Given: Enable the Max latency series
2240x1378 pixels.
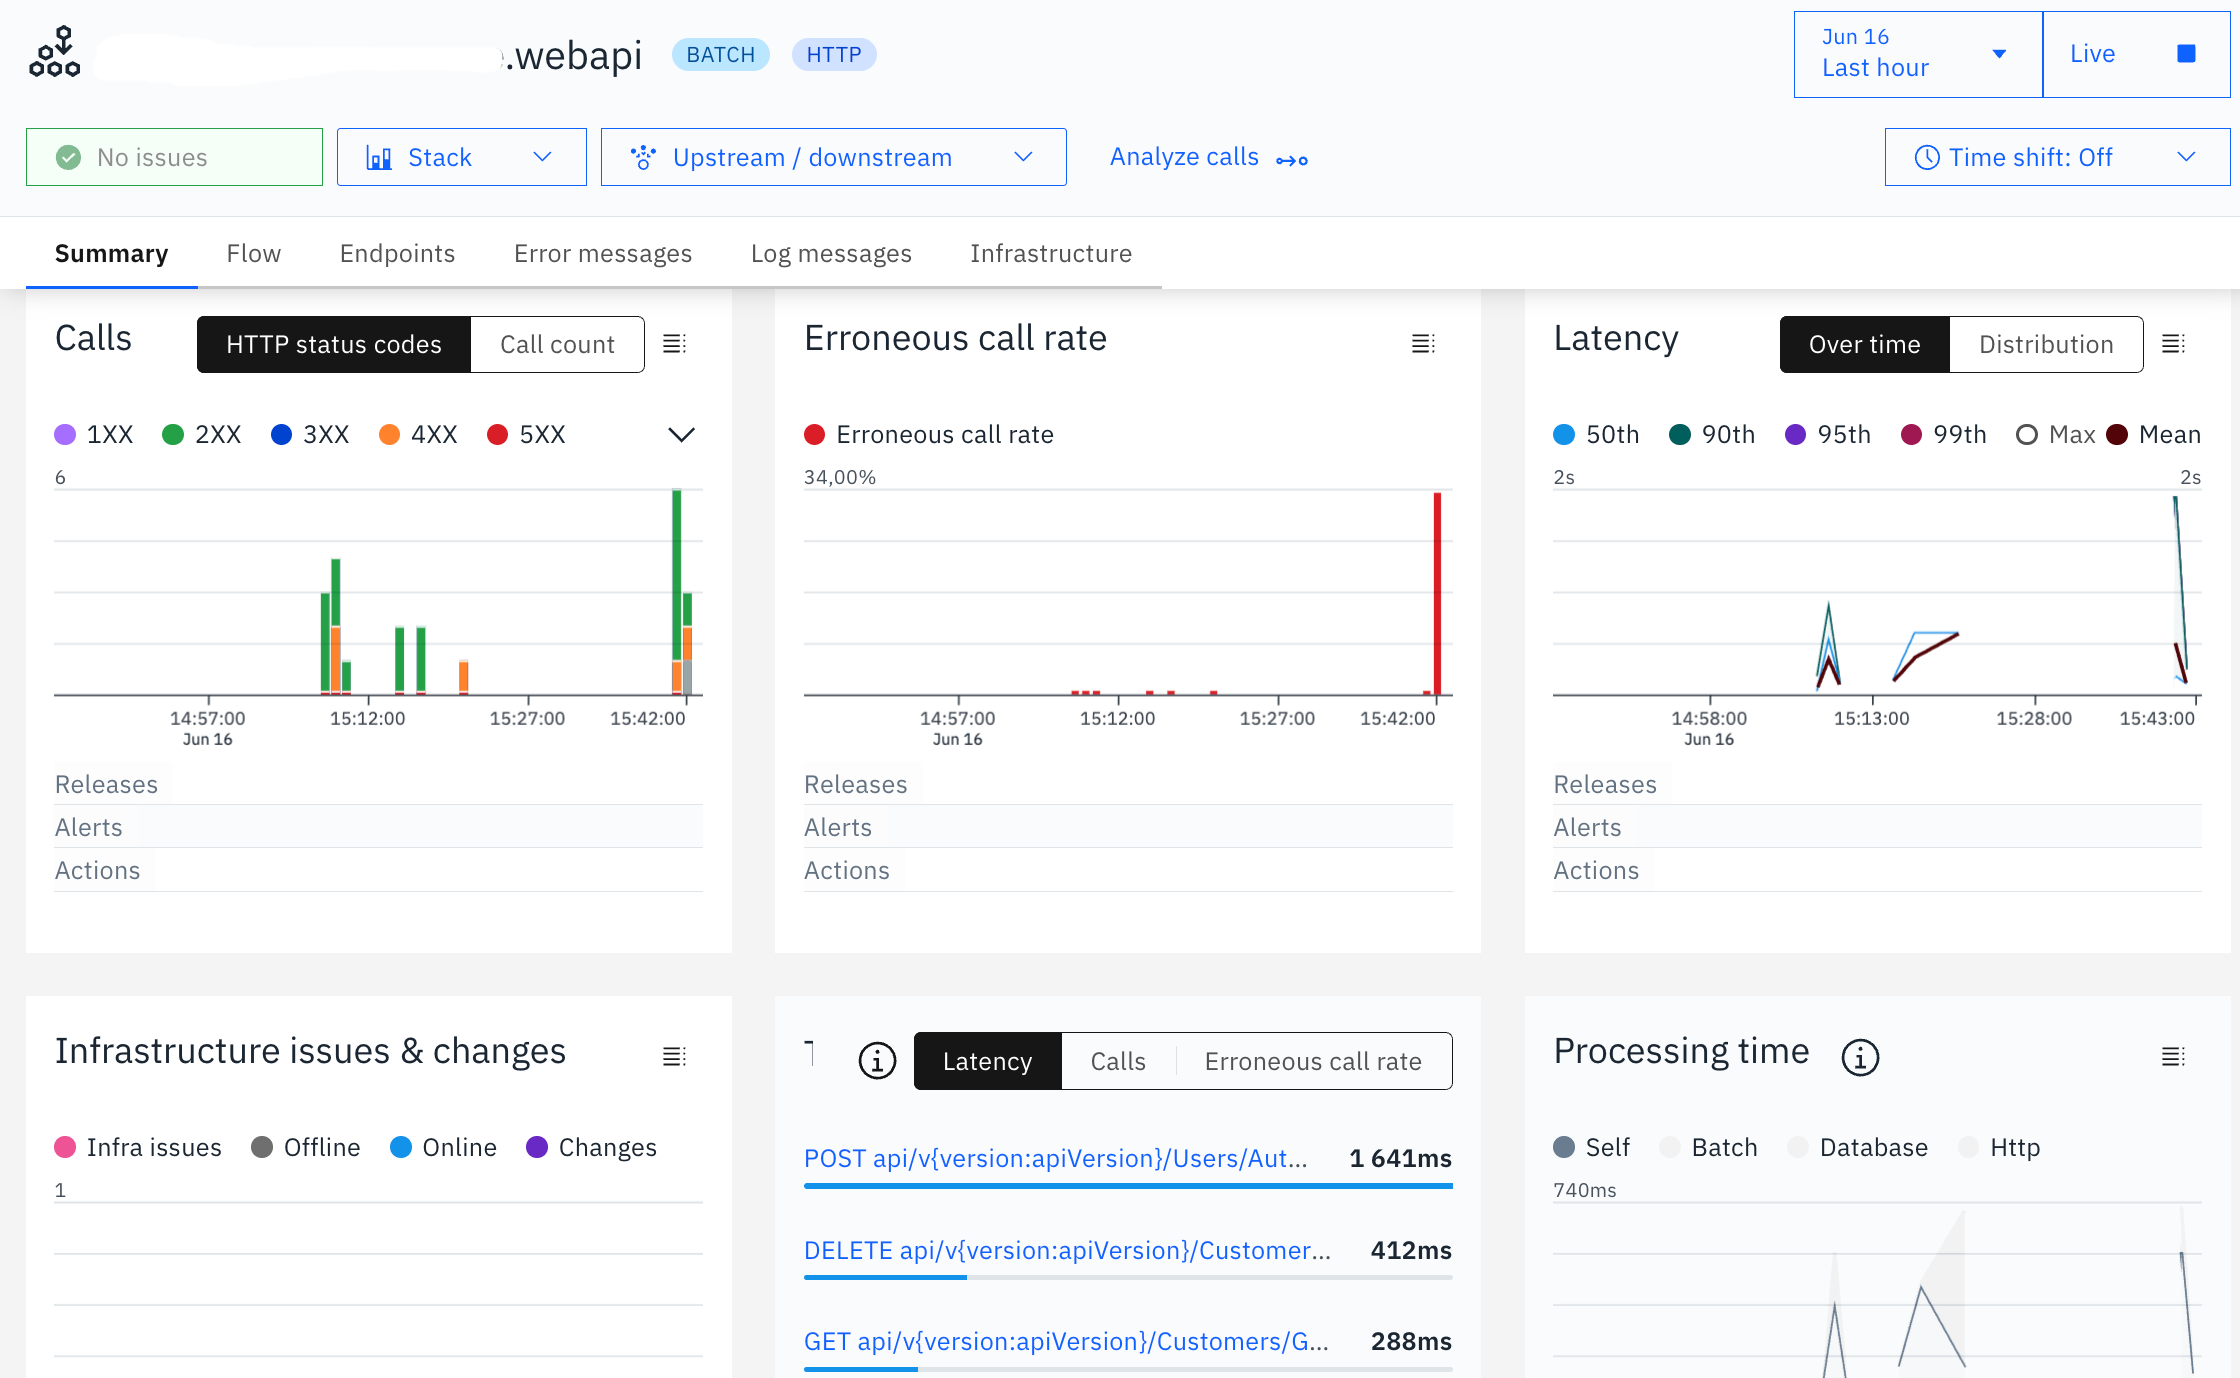Looking at the screenshot, I should pyautogui.click(x=2055, y=434).
